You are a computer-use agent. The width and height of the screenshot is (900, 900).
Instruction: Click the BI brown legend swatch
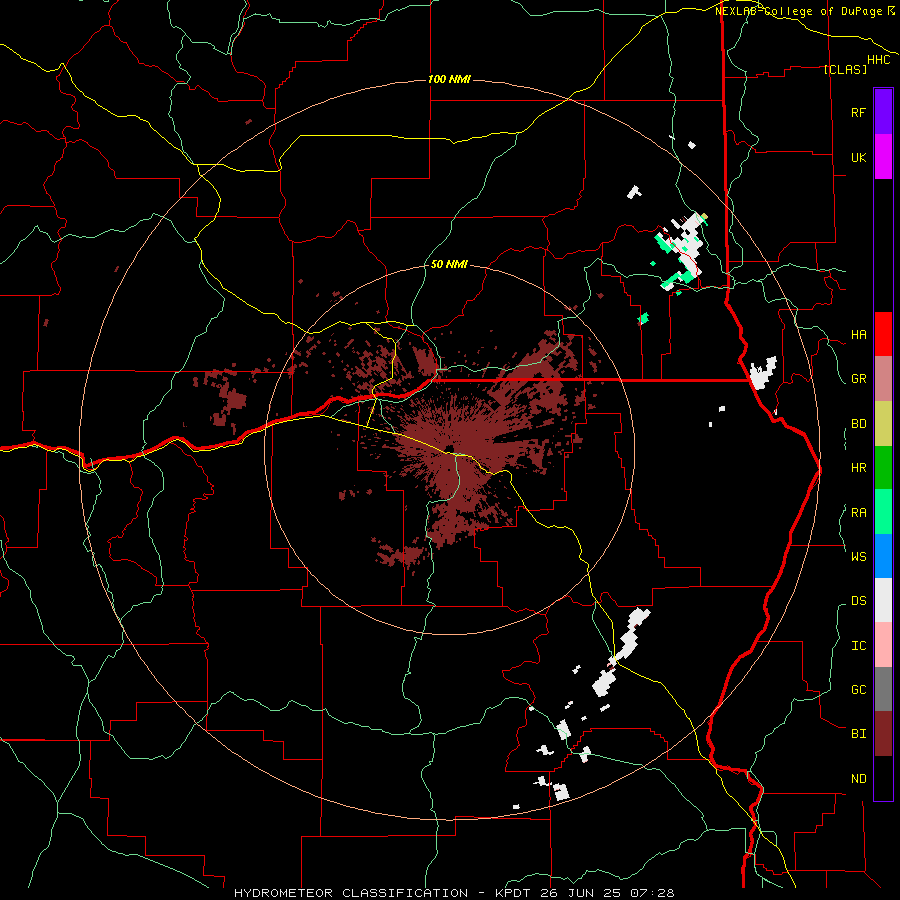coord(883,734)
